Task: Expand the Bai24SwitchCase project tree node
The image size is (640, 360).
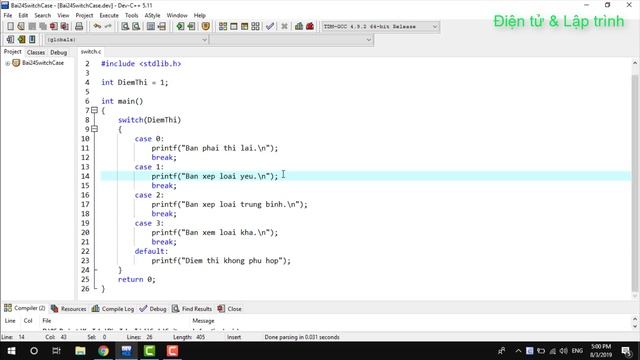Action: click(7, 63)
